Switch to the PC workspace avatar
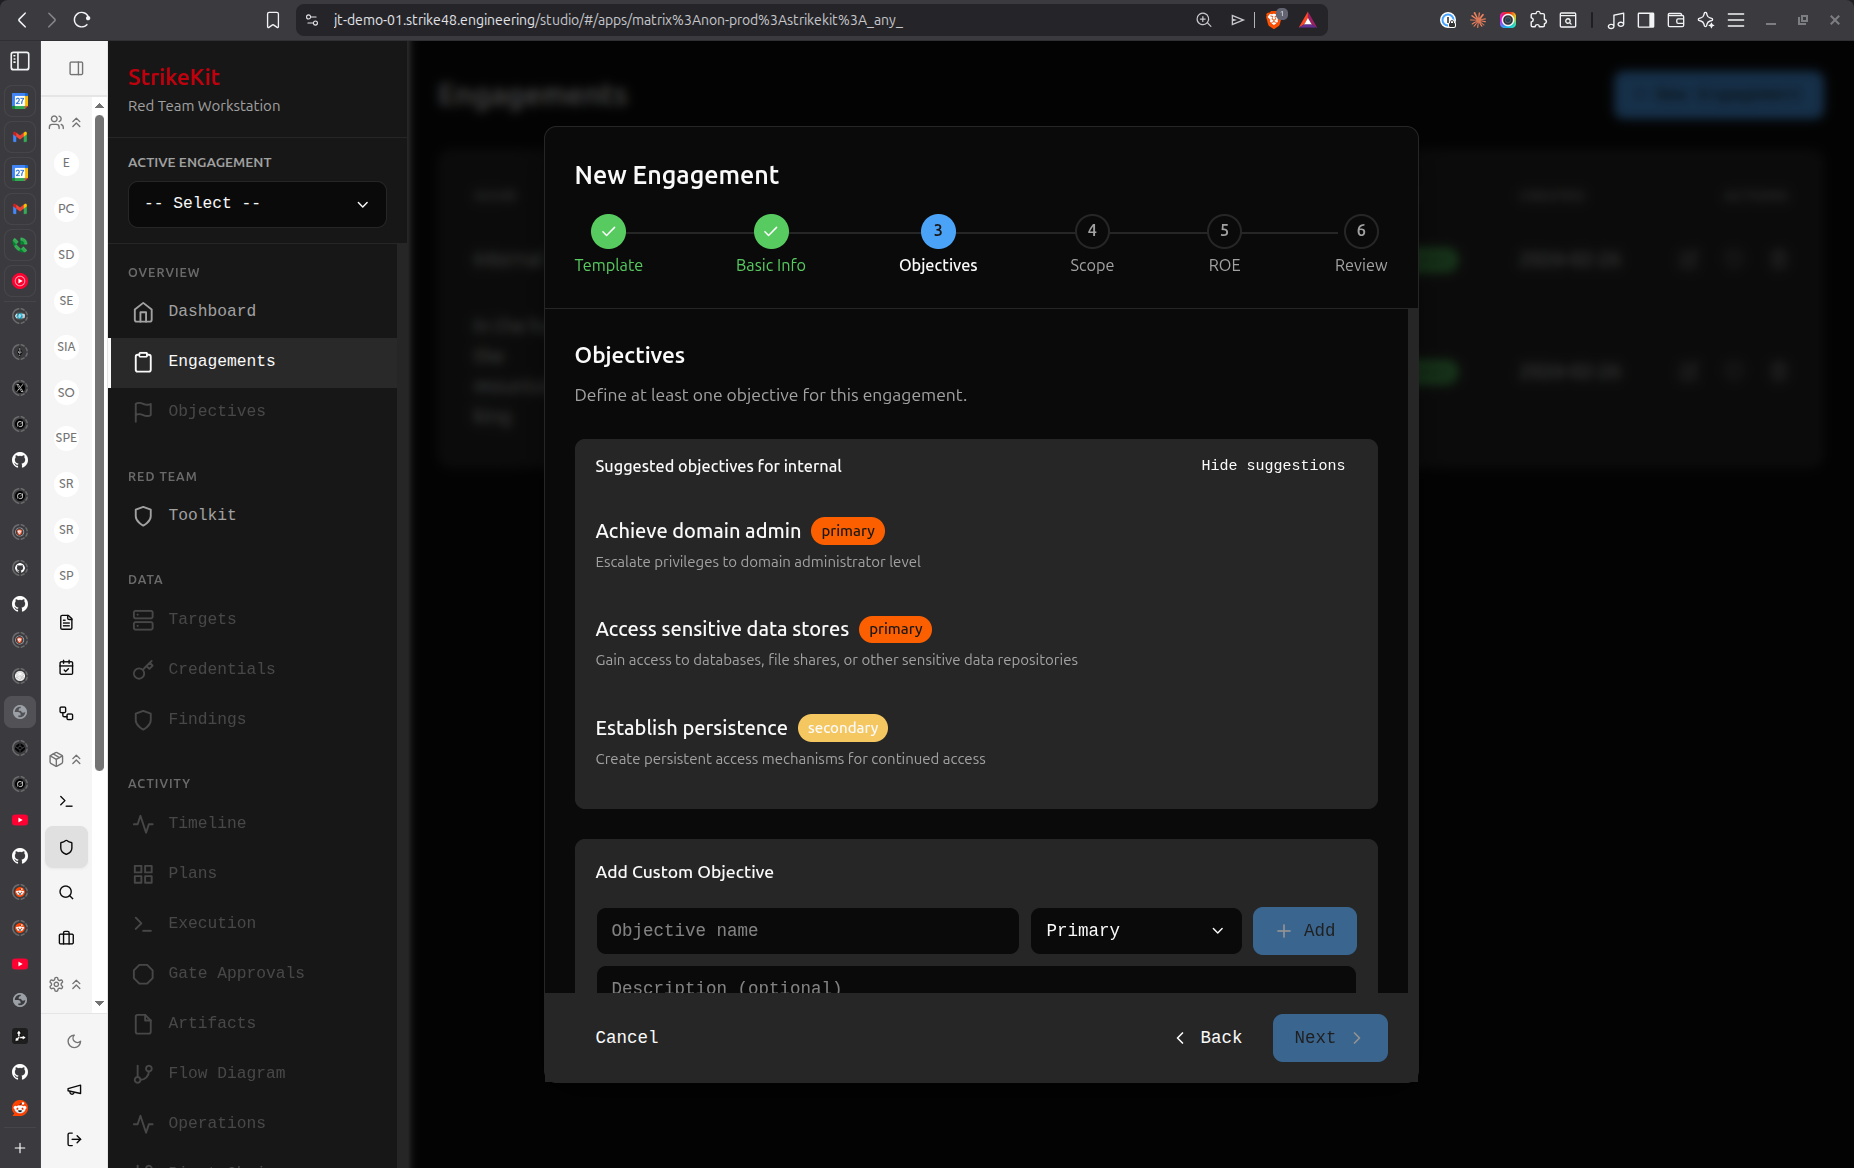 tap(66, 209)
